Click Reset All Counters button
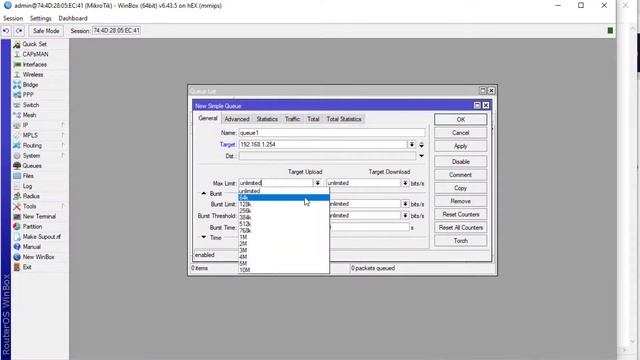Screen dimensions: 640x360 (460, 227)
